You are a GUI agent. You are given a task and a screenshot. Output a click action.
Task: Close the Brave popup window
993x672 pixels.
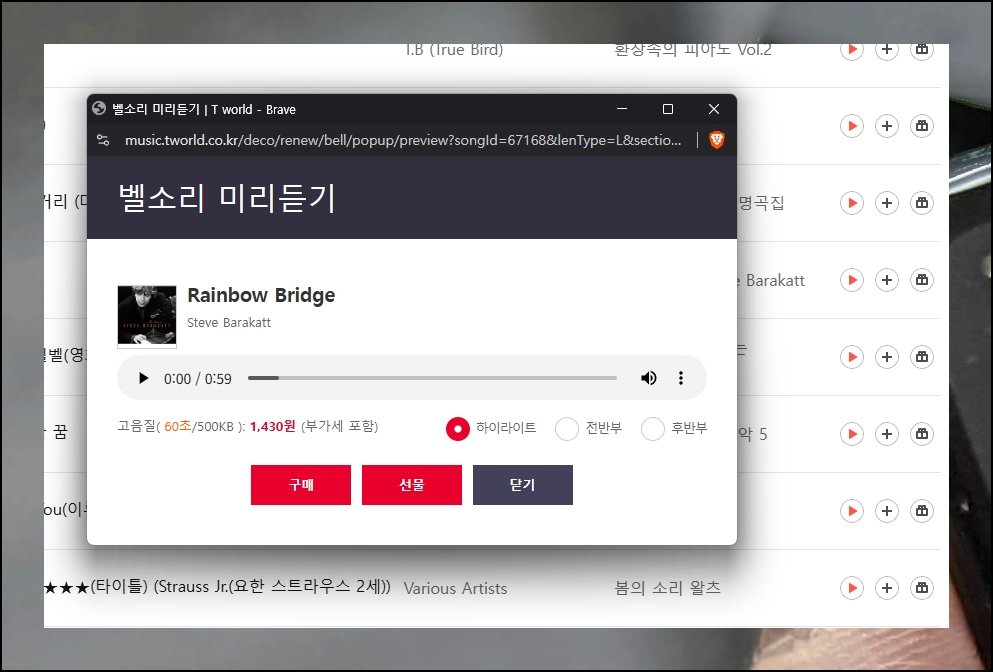714,109
